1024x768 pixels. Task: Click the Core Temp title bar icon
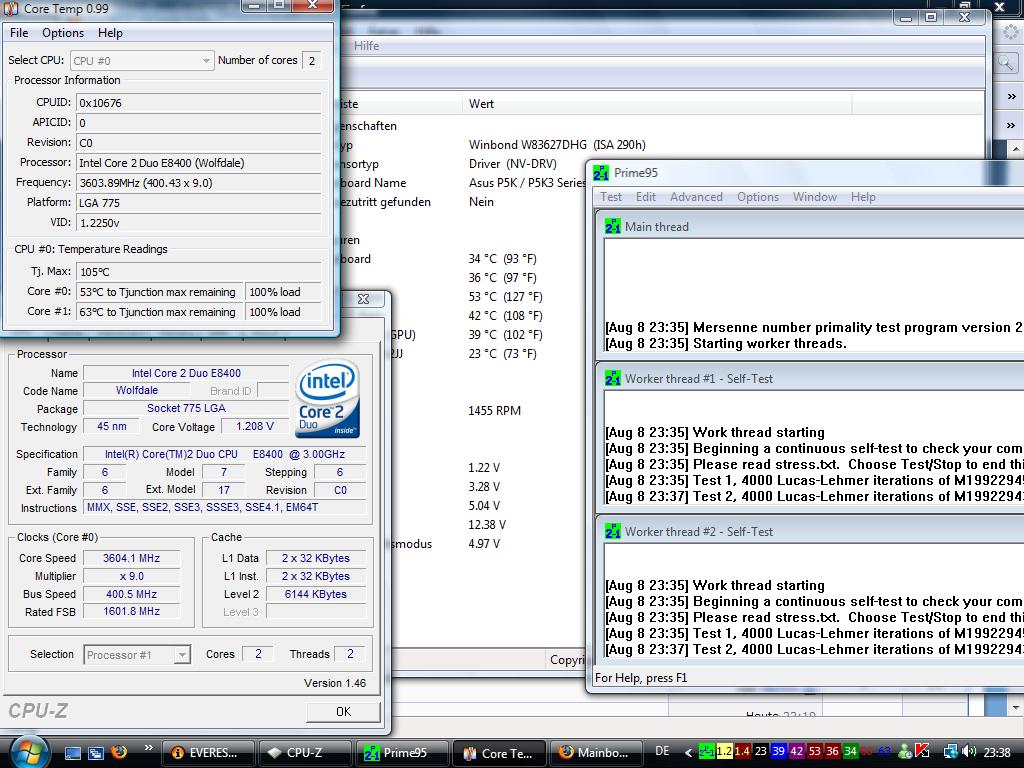coord(11,8)
